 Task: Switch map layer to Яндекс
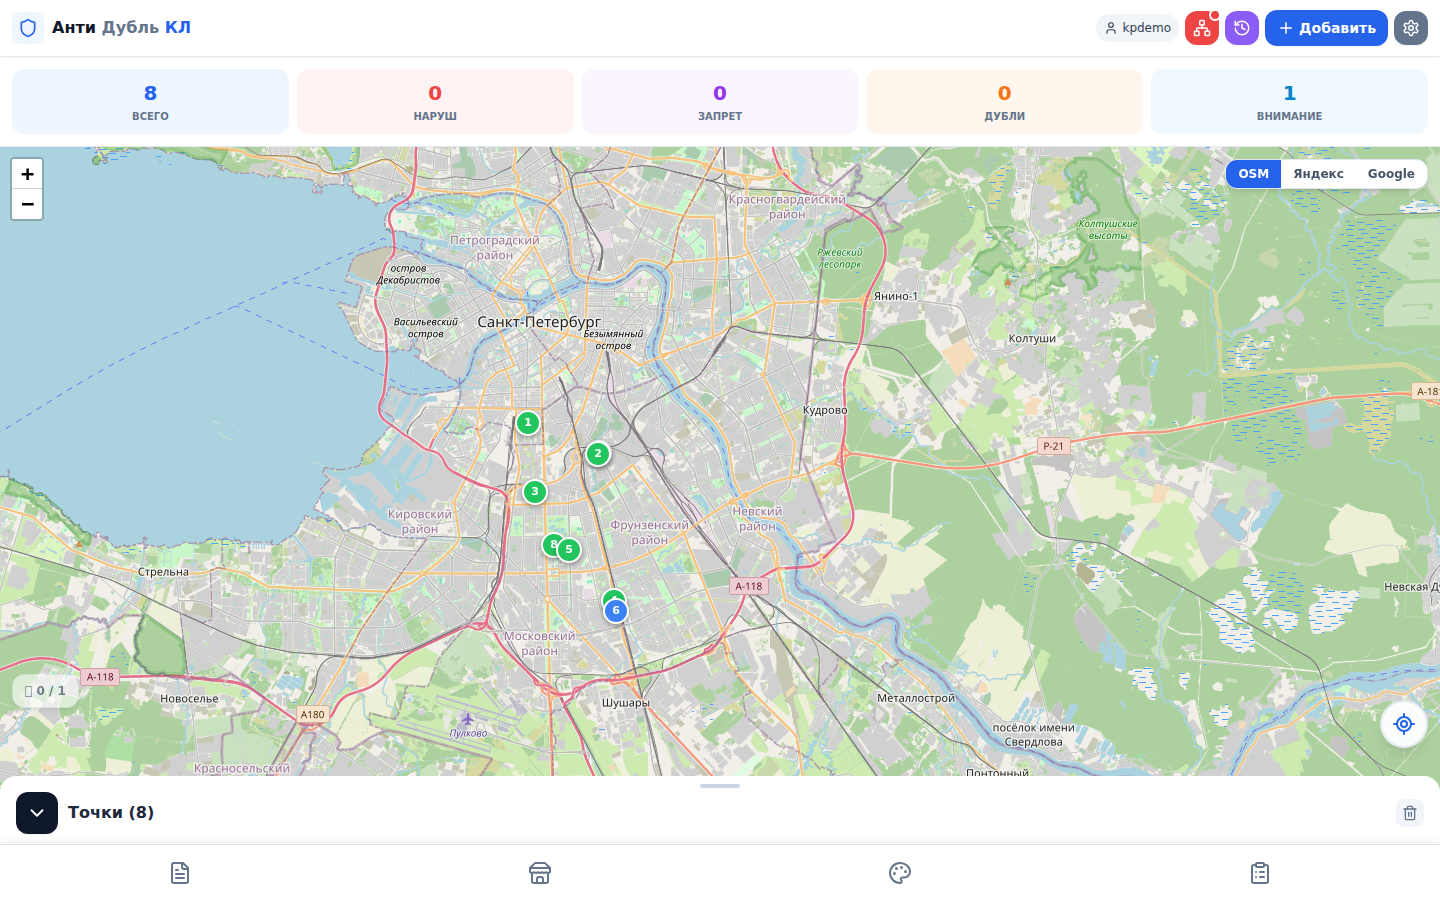(1318, 174)
